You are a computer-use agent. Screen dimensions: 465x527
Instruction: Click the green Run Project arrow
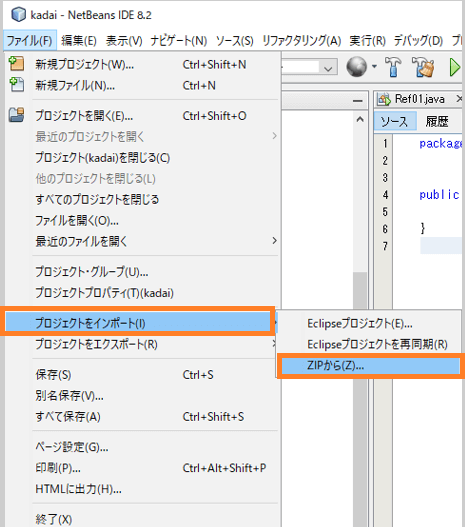click(x=455, y=67)
